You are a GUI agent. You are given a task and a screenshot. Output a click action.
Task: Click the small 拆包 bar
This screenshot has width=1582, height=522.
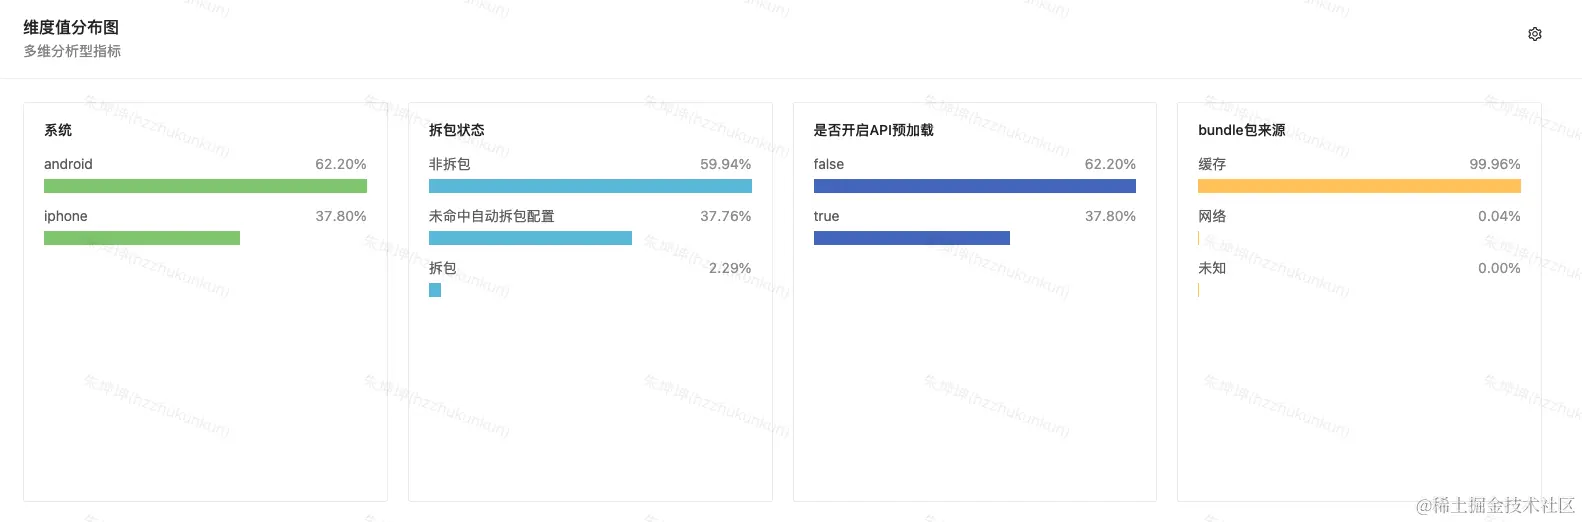tap(435, 290)
